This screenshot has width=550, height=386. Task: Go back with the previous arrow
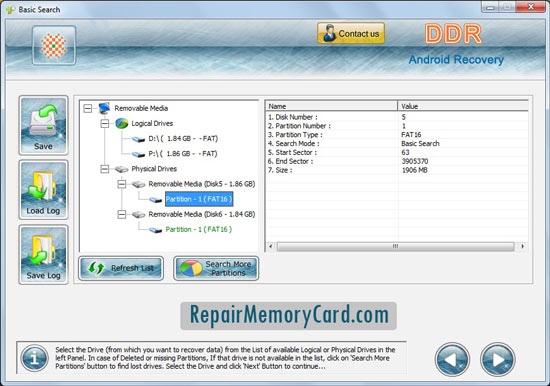coord(452,359)
